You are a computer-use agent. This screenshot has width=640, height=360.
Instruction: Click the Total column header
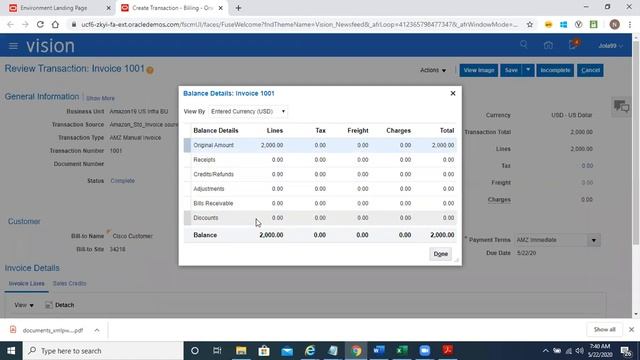click(447, 131)
